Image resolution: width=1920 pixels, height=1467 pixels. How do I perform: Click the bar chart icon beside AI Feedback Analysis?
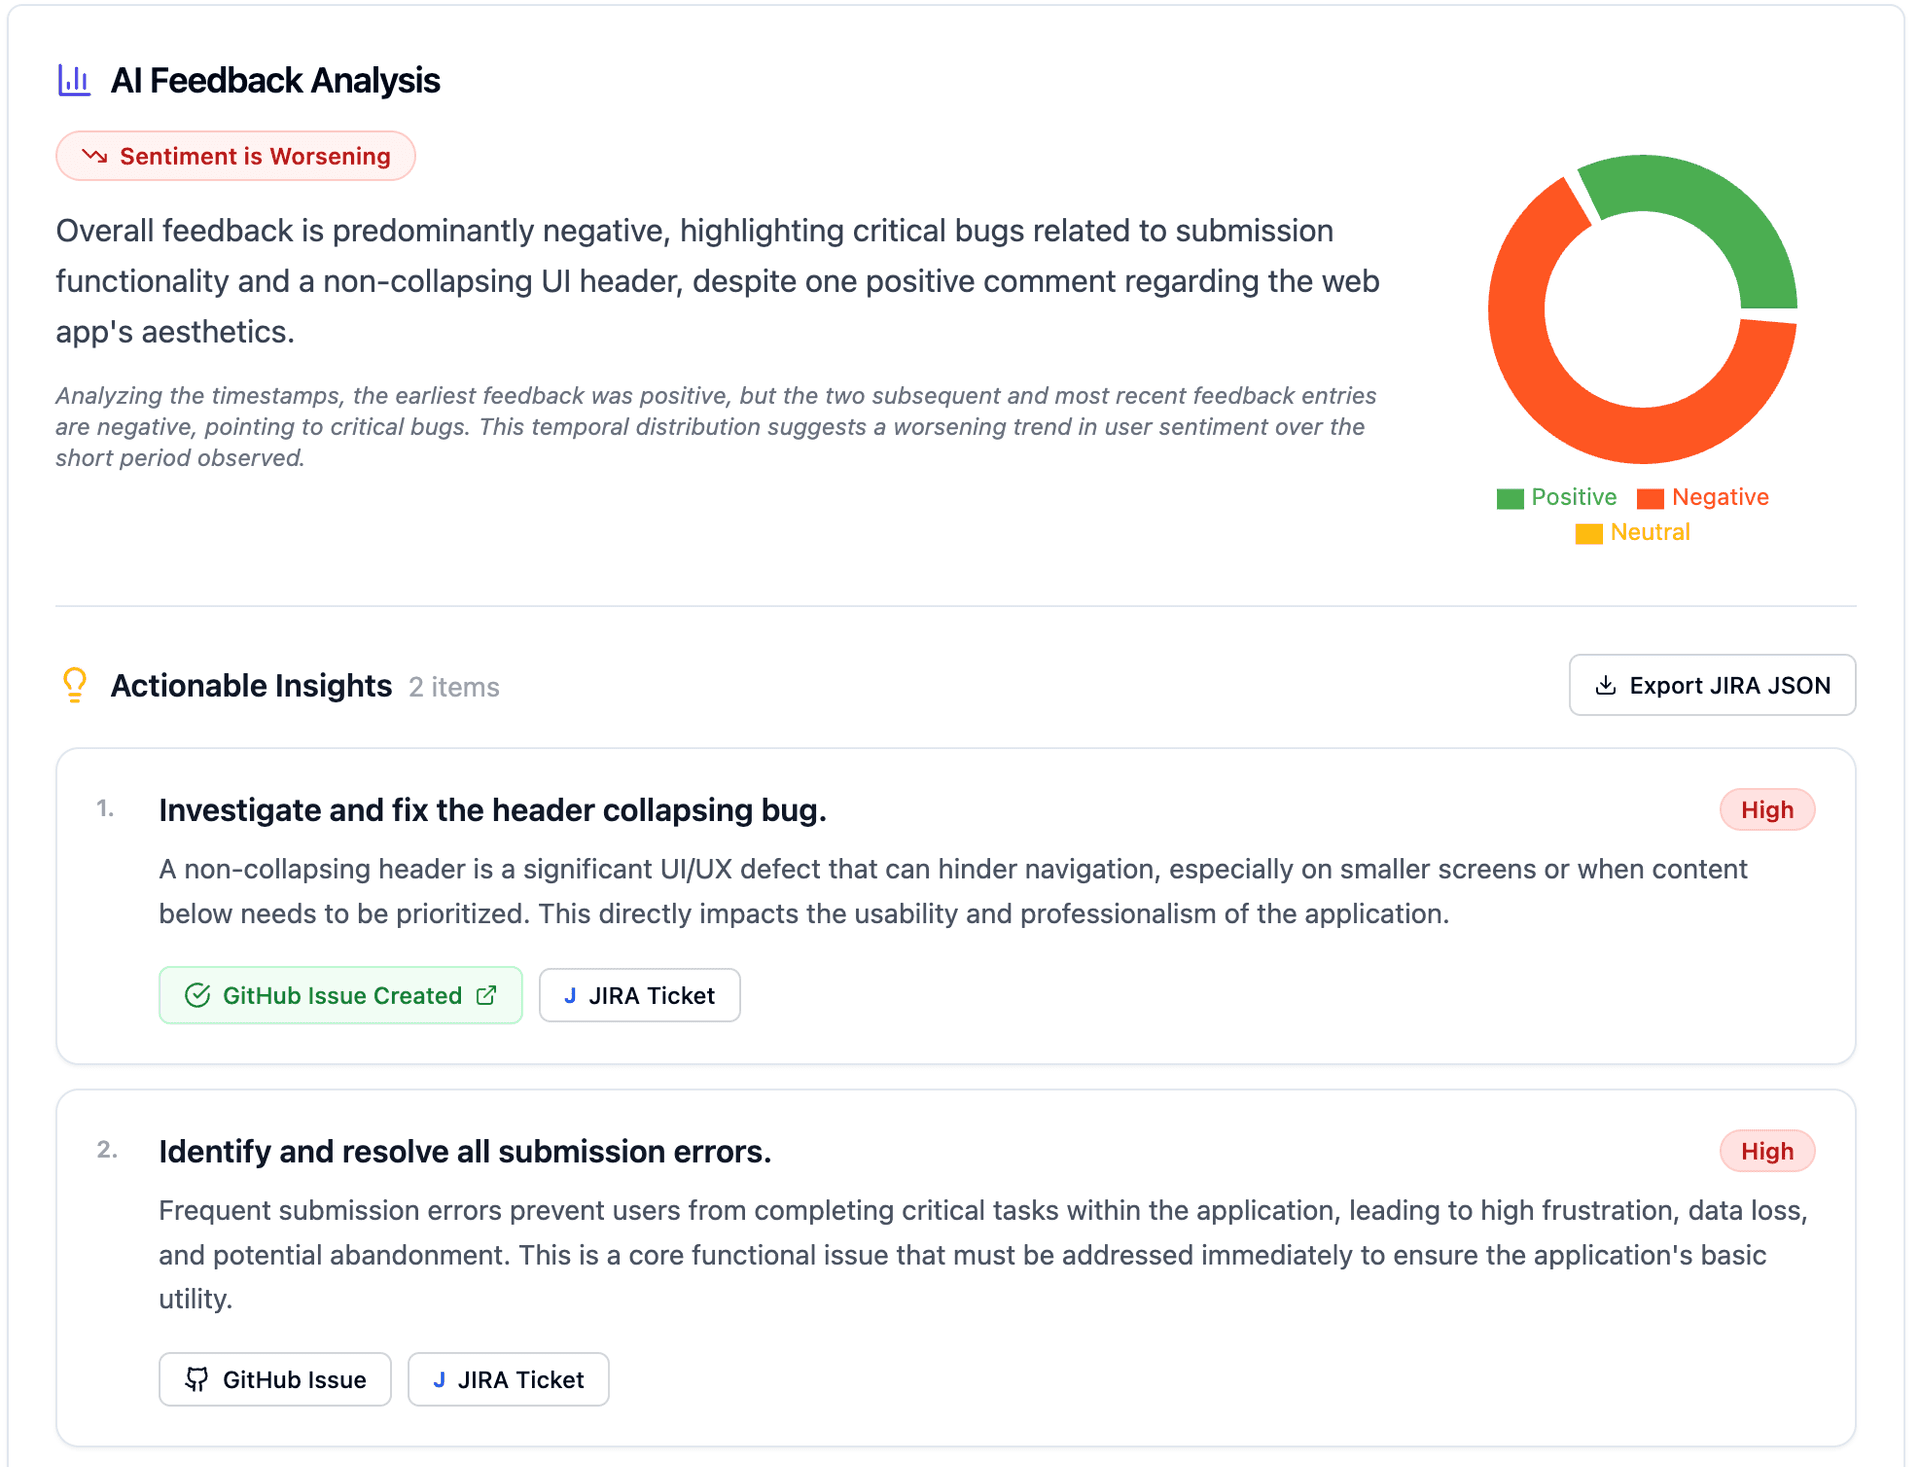point(74,79)
